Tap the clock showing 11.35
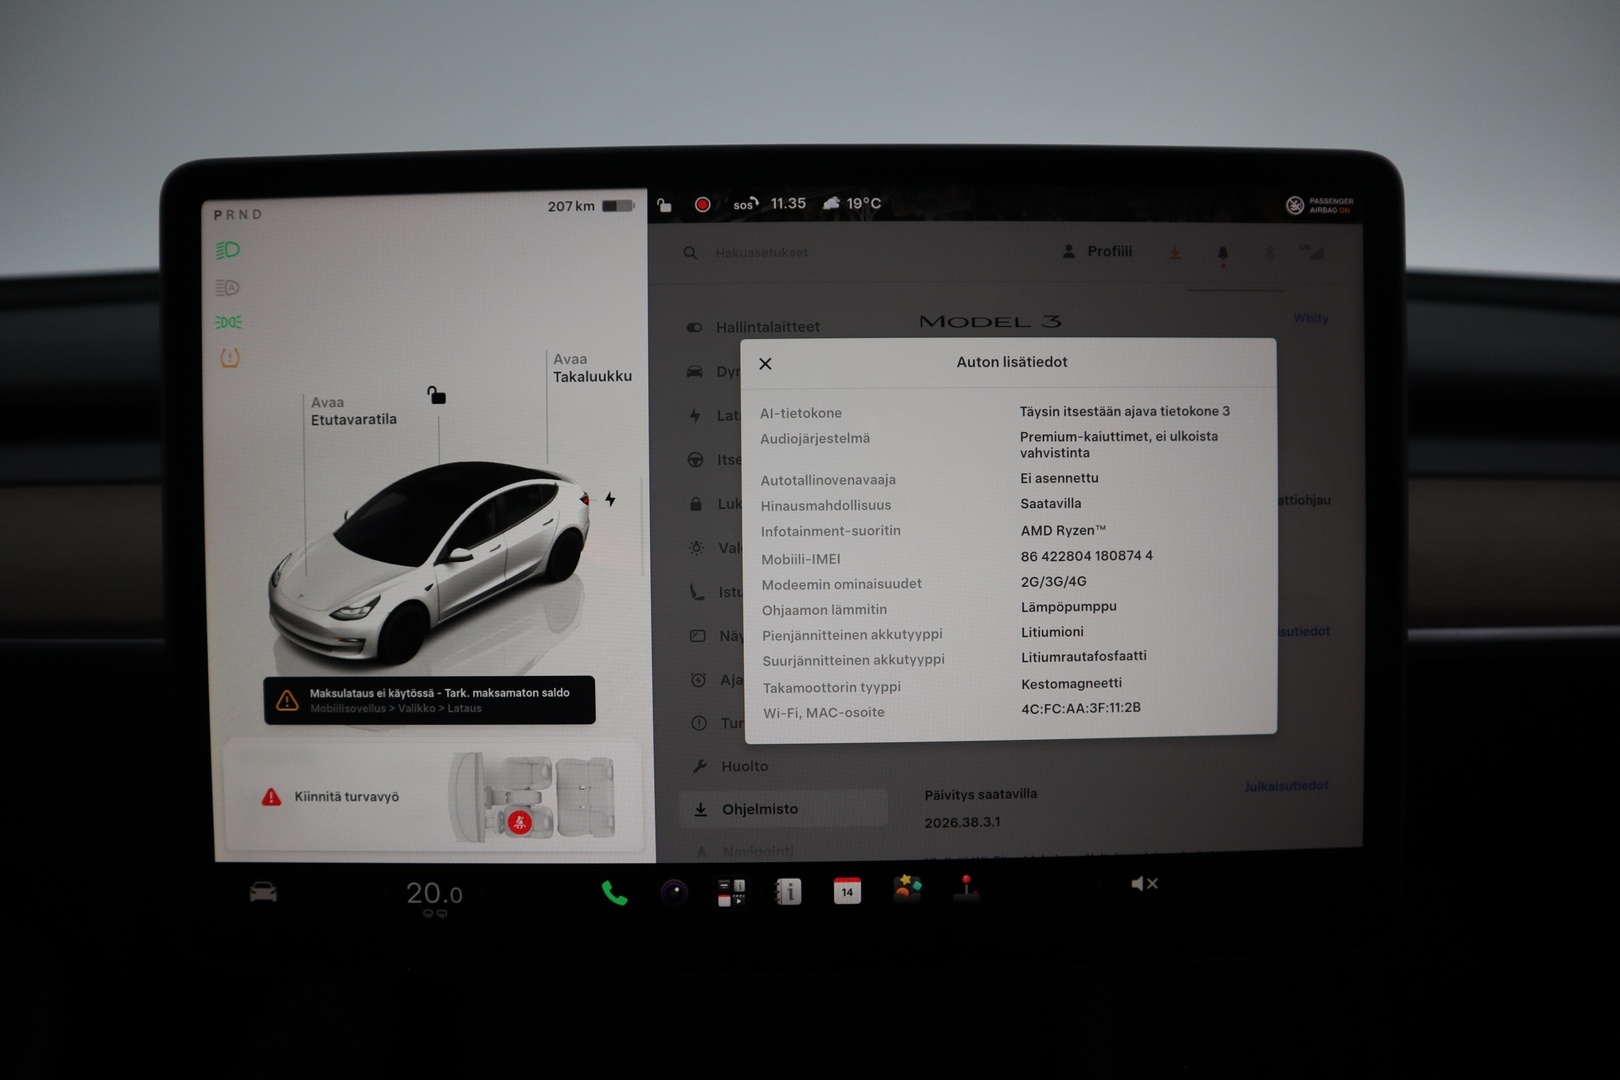 [788, 204]
